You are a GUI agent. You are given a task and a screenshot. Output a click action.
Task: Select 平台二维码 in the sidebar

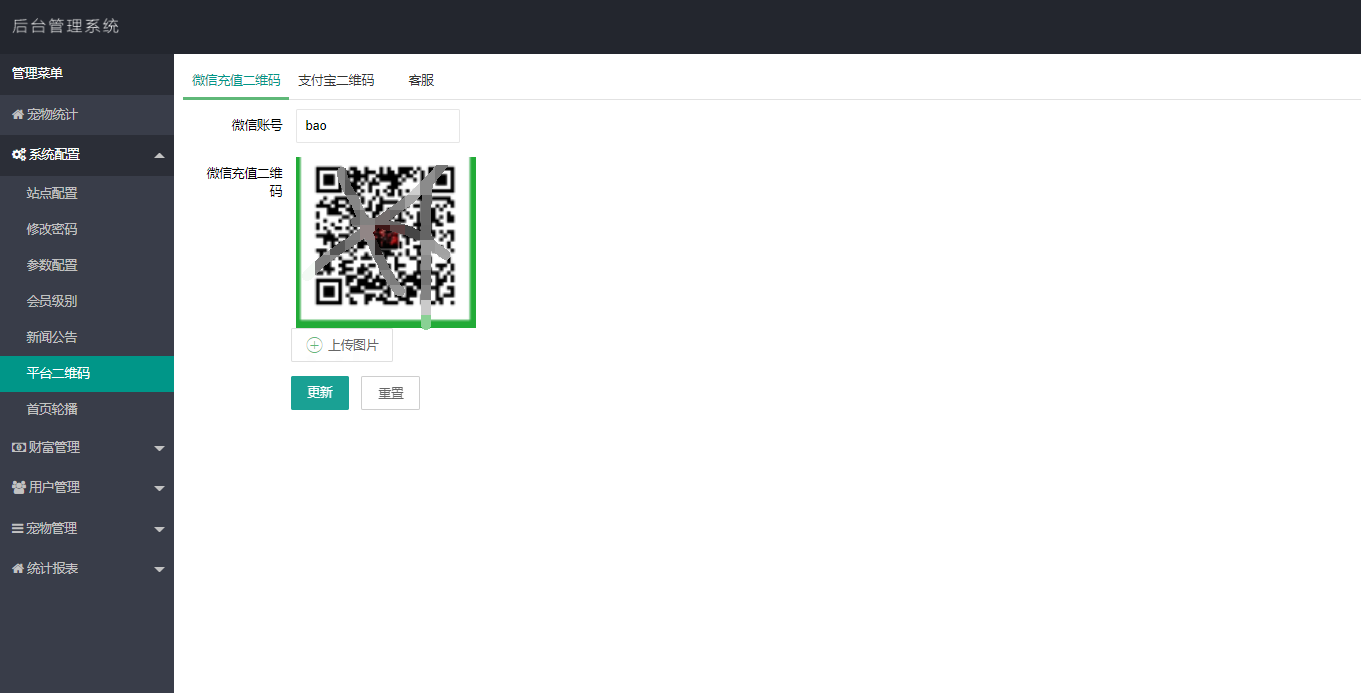(87, 374)
